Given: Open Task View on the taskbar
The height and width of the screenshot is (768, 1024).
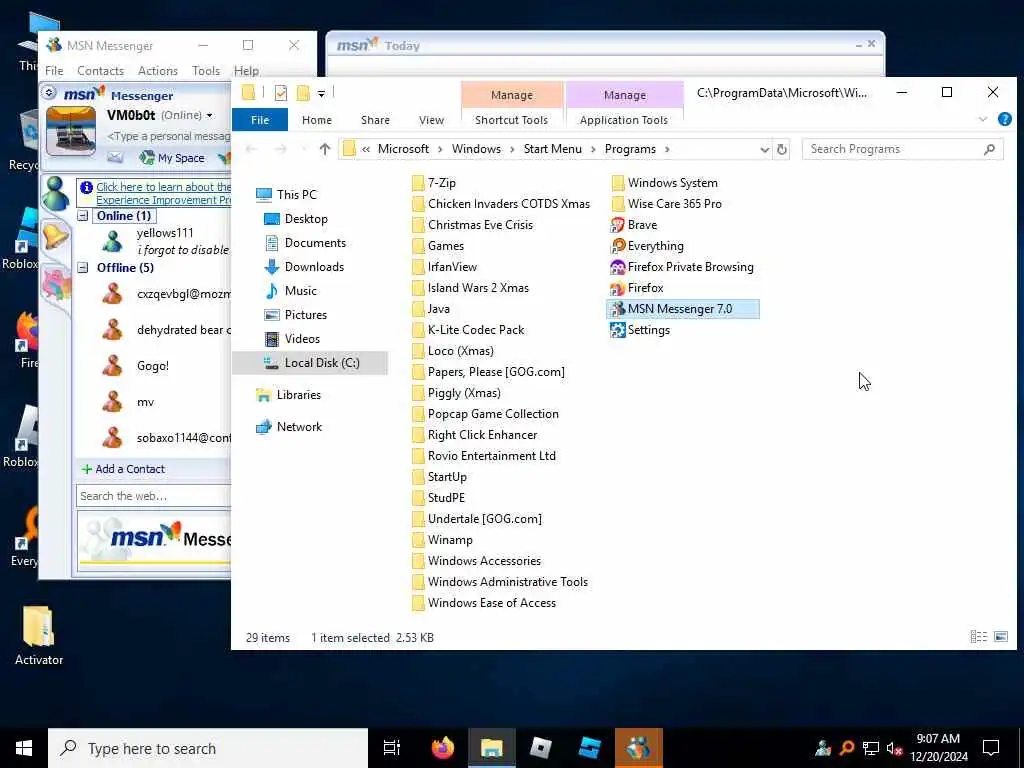Looking at the screenshot, I should pos(392,748).
